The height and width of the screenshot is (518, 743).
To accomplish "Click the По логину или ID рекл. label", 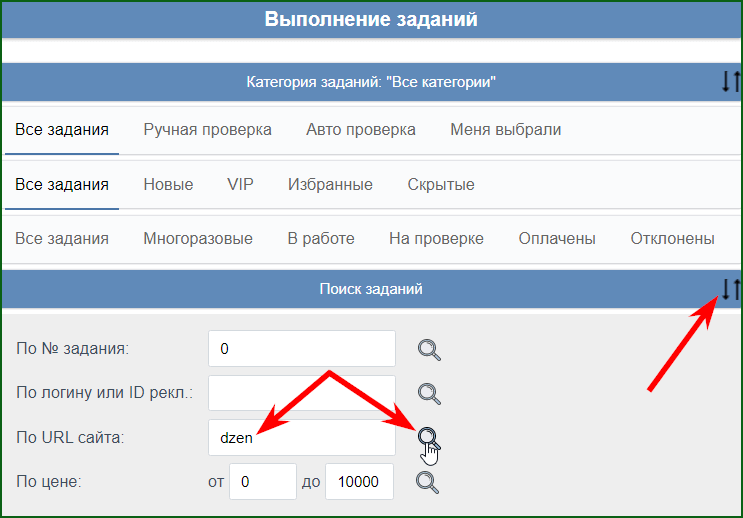I will [105, 393].
